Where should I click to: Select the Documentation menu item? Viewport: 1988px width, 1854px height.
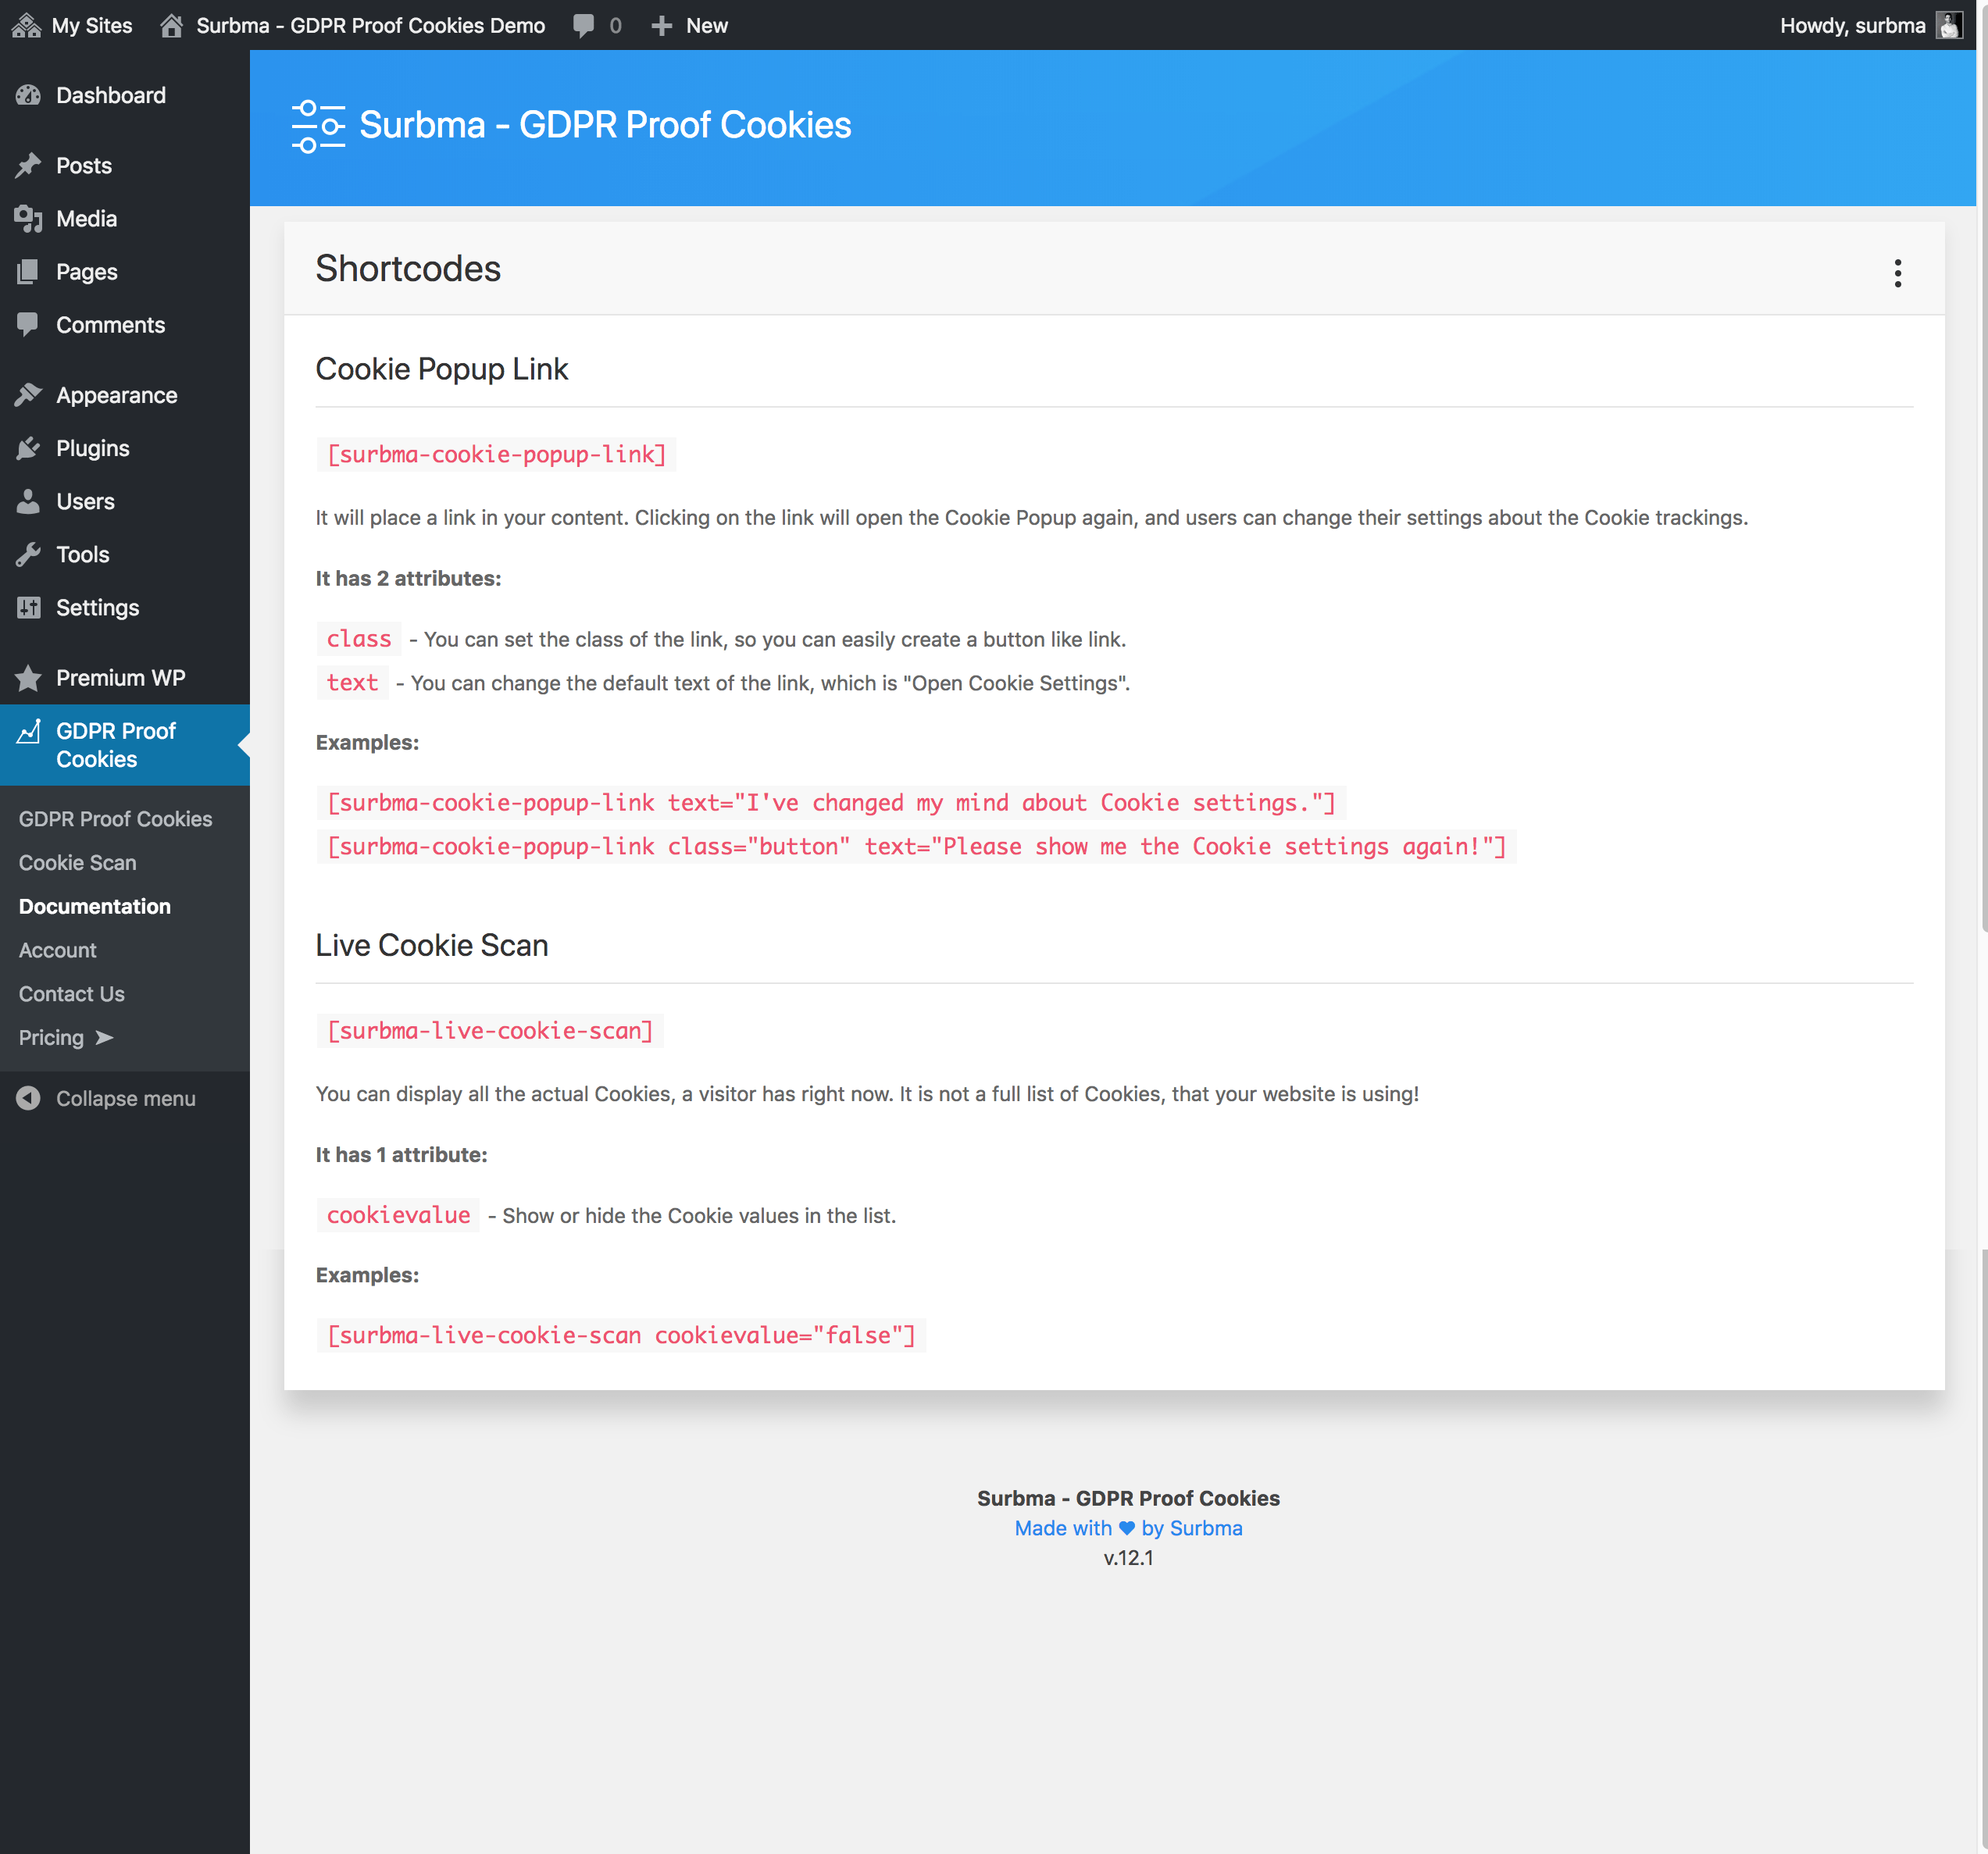(94, 906)
